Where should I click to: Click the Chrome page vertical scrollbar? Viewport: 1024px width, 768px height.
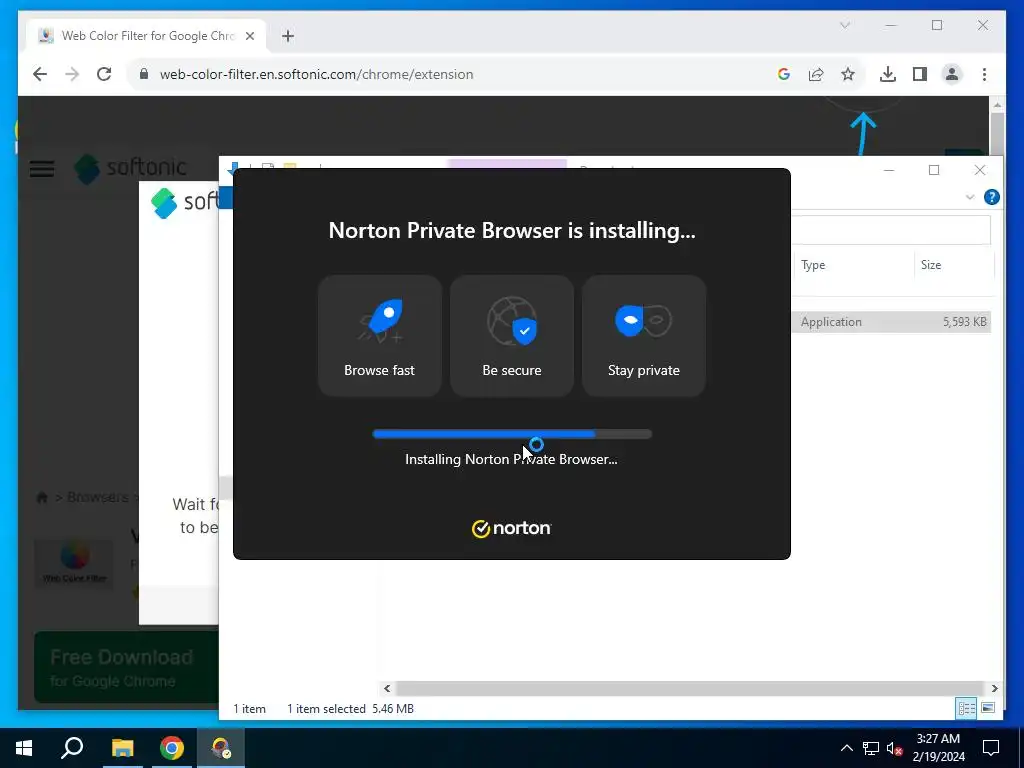pyautogui.click(x=997, y=134)
